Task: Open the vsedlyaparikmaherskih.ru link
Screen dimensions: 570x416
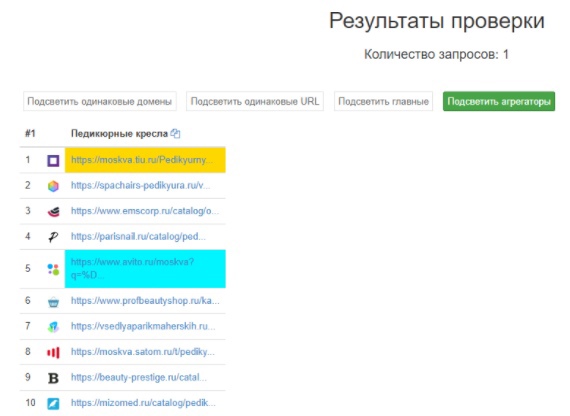Action: tap(143, 326)
